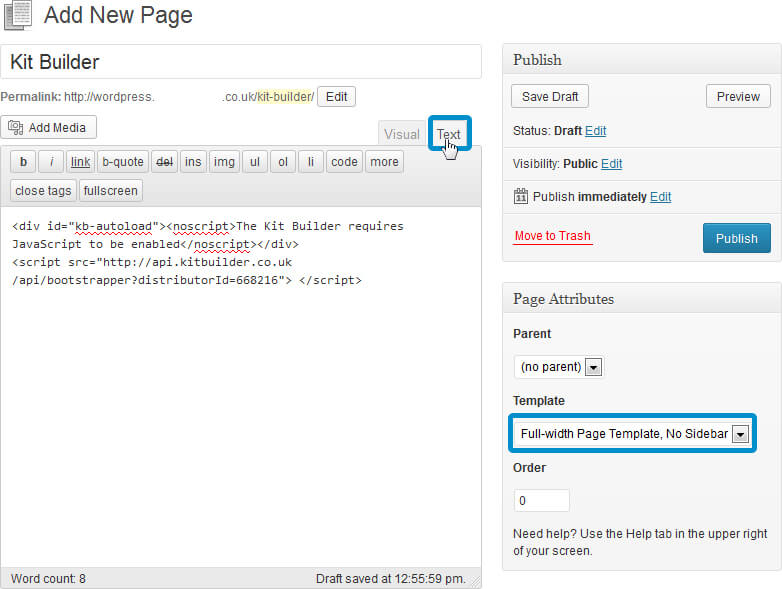Click the kit-builder permalink slug

tap(286, 97)
